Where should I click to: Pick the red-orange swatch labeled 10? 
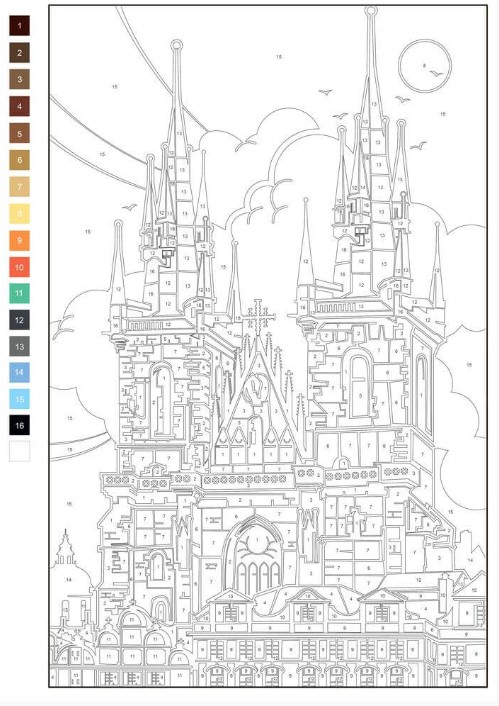19,267
